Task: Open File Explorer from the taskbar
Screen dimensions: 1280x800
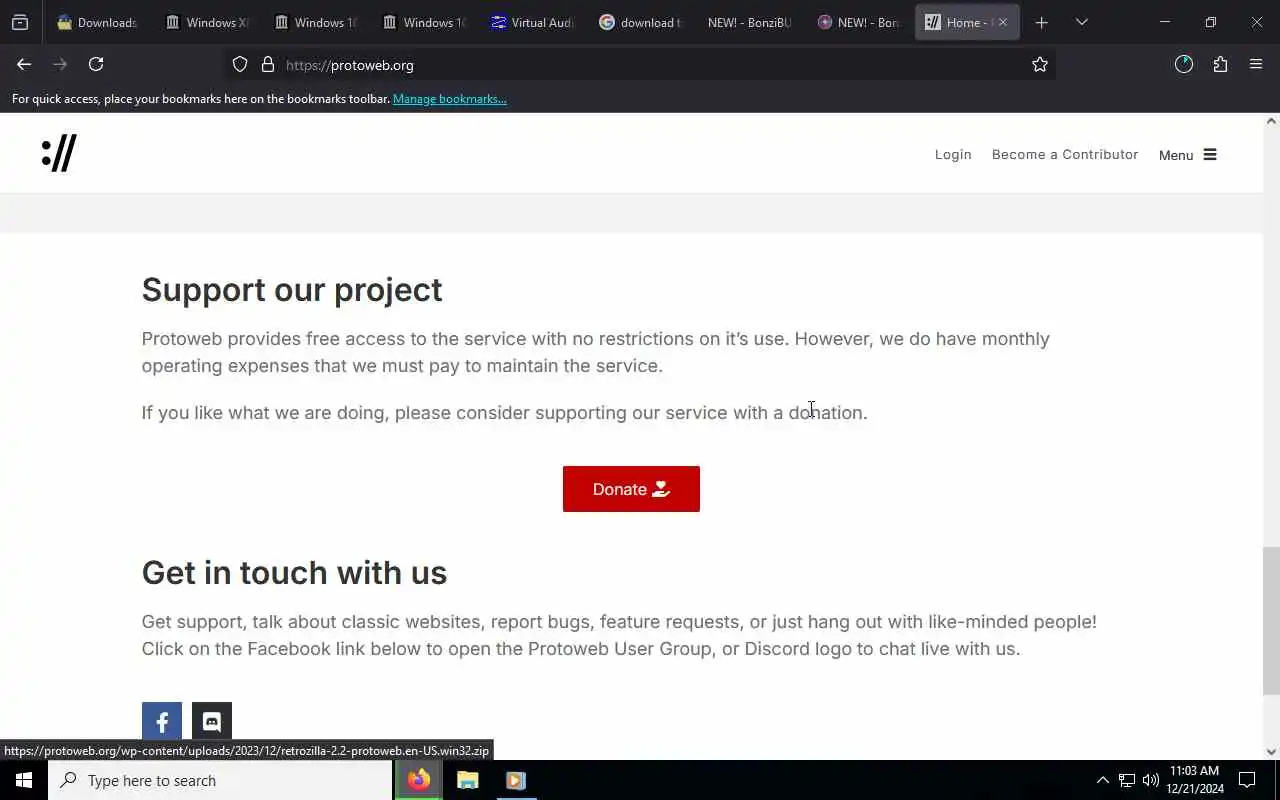Action: 468,780
